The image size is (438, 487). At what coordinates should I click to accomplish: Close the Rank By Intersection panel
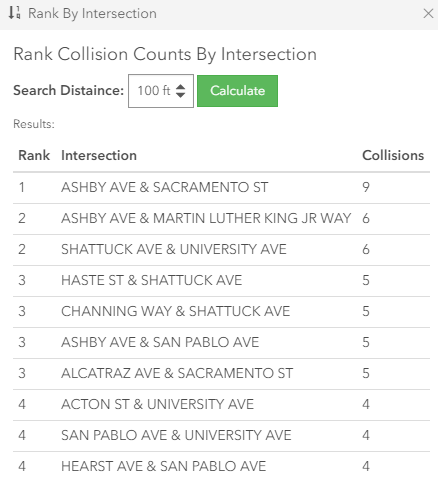[428, 14]
